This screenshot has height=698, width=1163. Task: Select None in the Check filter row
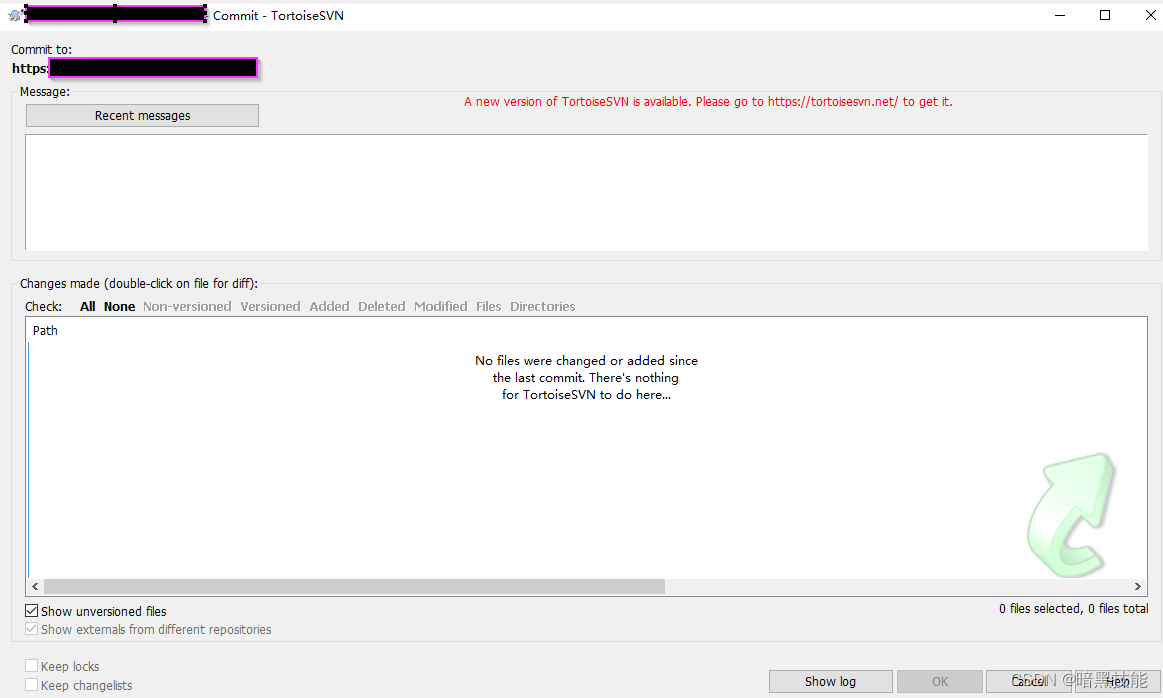(119, 306)
